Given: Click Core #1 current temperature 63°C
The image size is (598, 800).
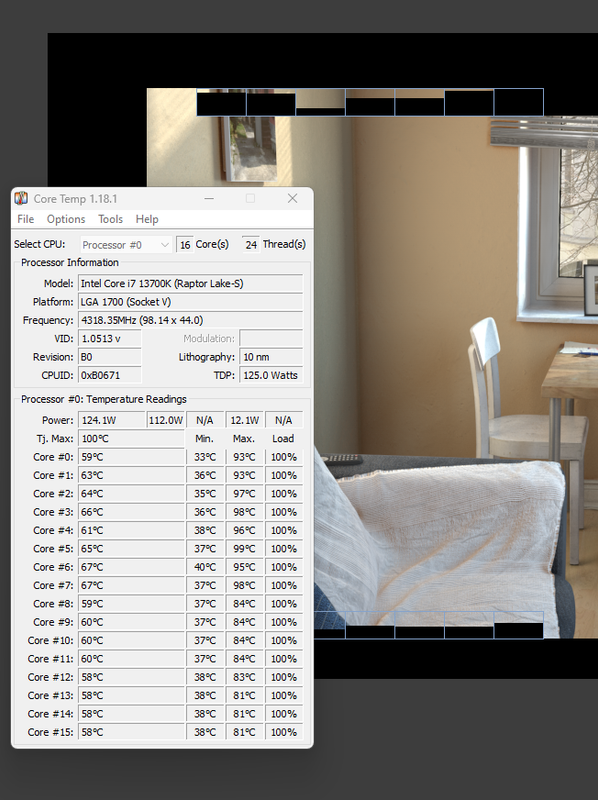Looking at the screenshot, I should pos(131,476).
